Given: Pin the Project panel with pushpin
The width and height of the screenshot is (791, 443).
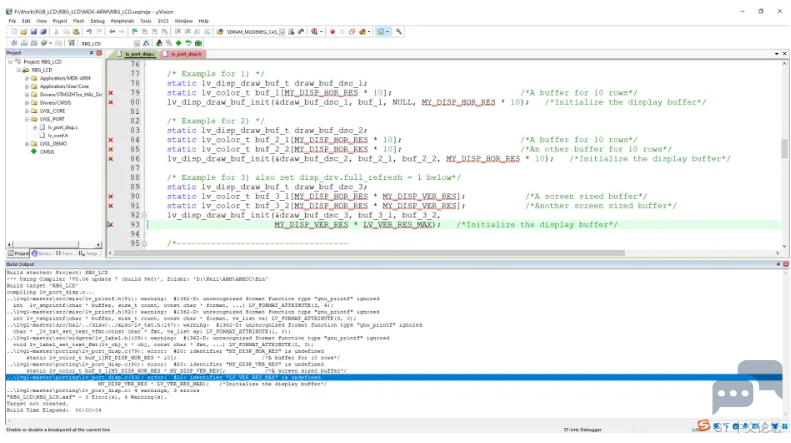Looking at the screenshot, I should pos(91,52).
